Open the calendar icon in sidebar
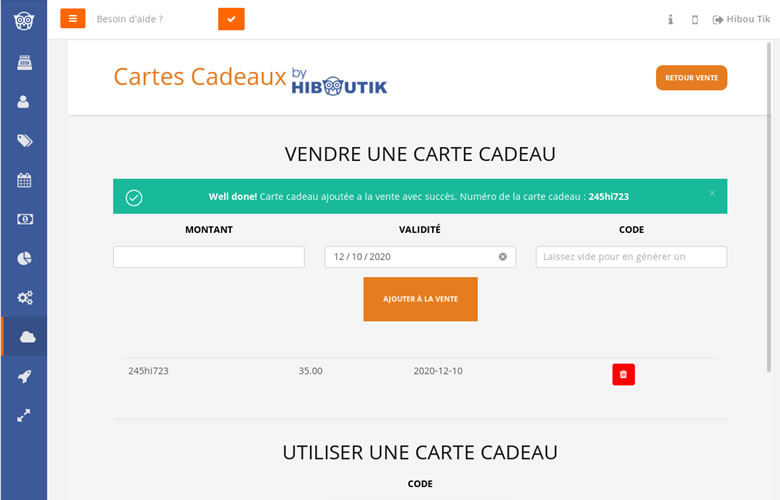 [x=24, y=181]
